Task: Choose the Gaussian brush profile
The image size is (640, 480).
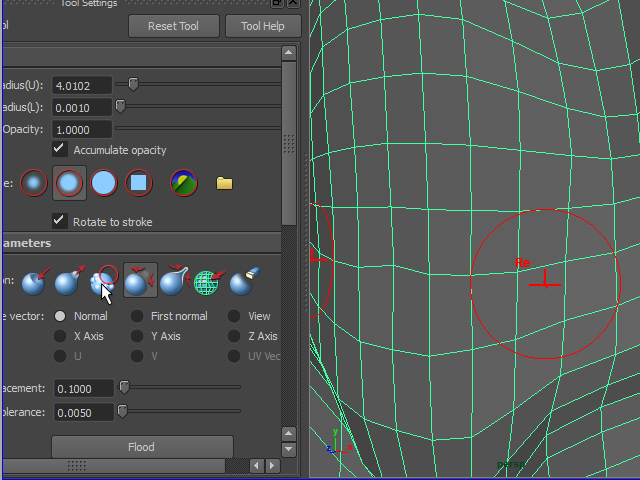Action: [x=35, y=183]
